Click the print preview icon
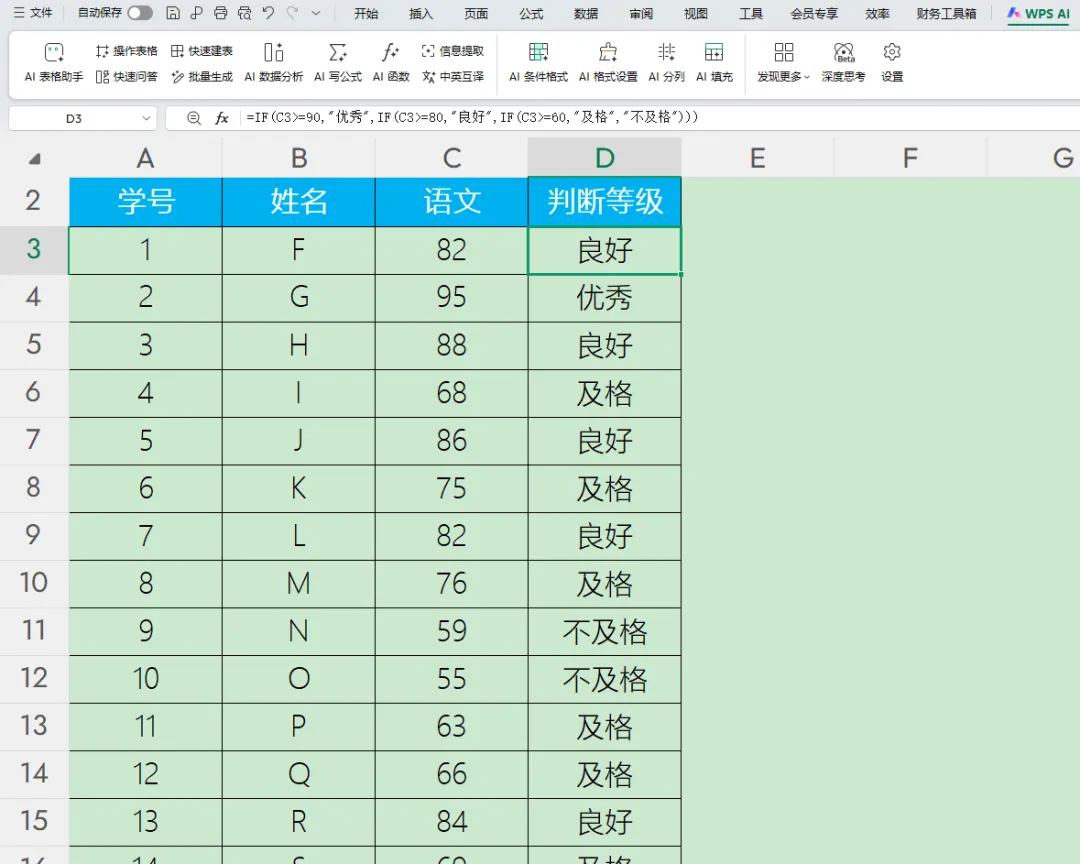 point(245,13)
